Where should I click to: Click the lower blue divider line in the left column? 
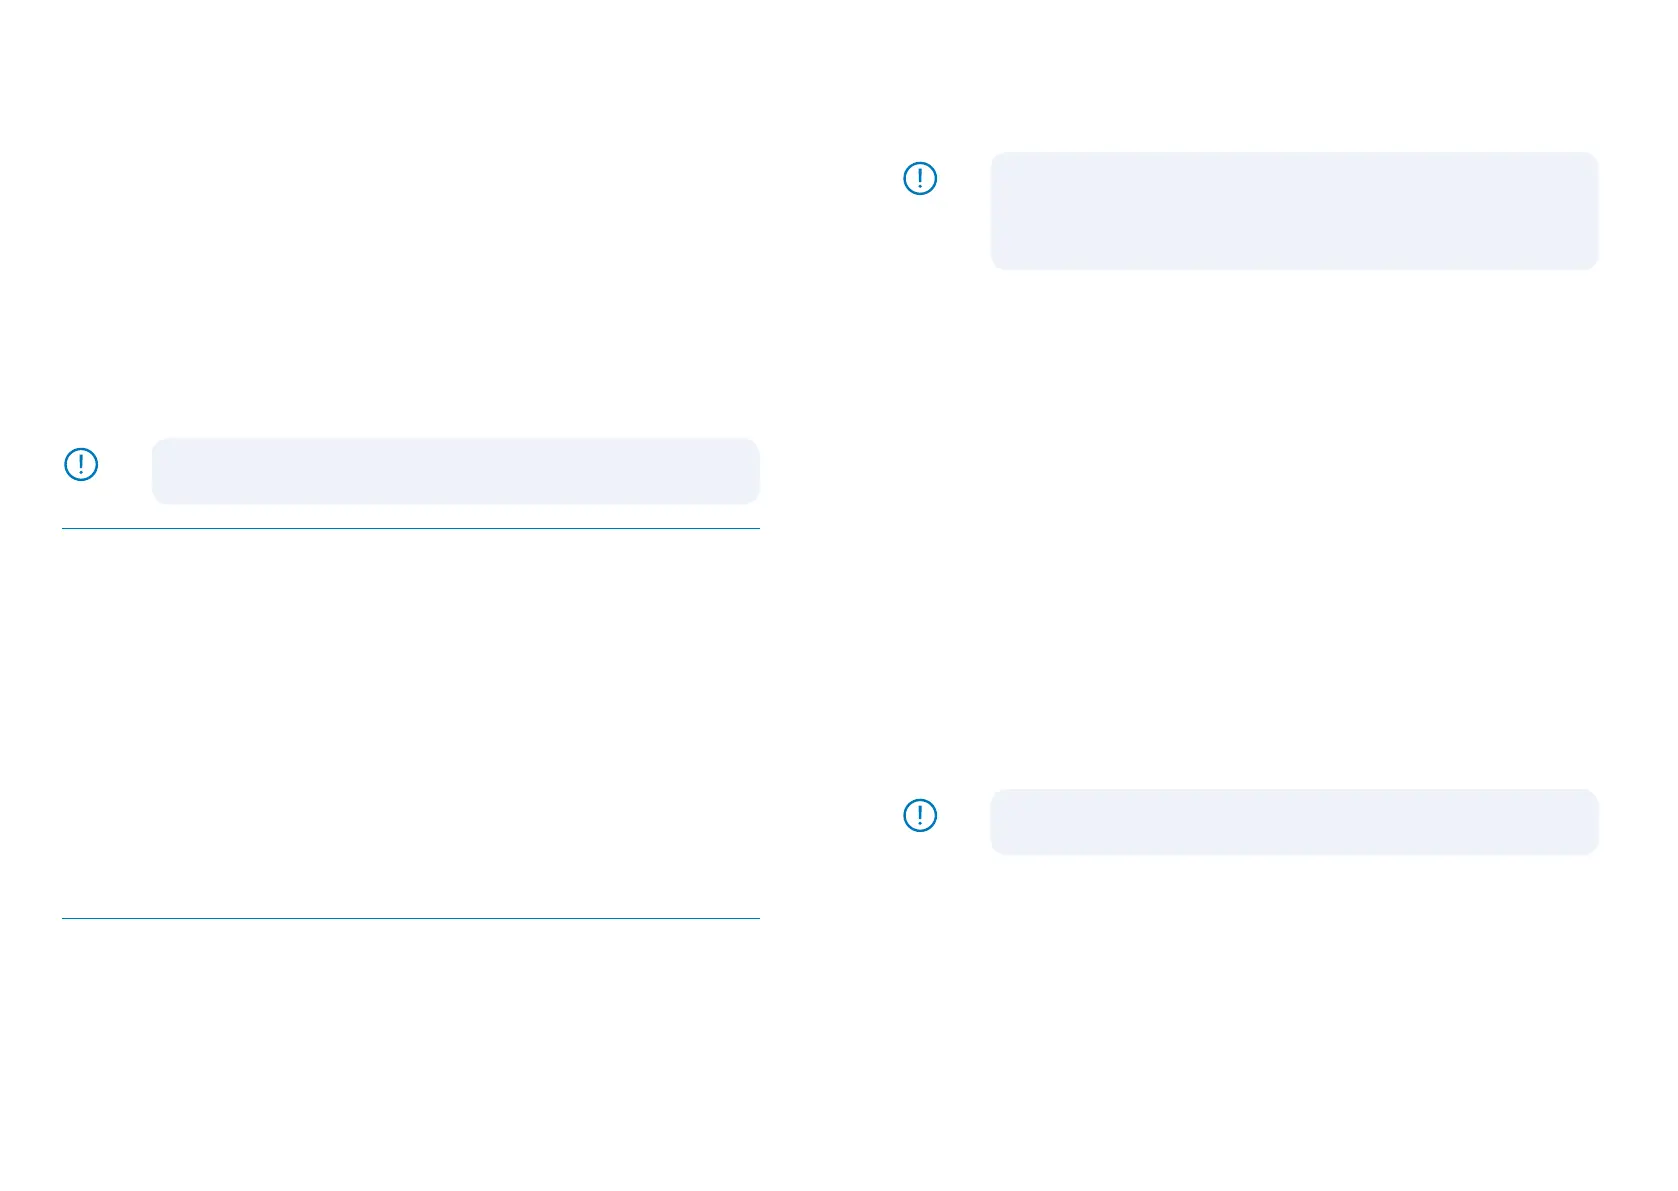pos(410,918)
